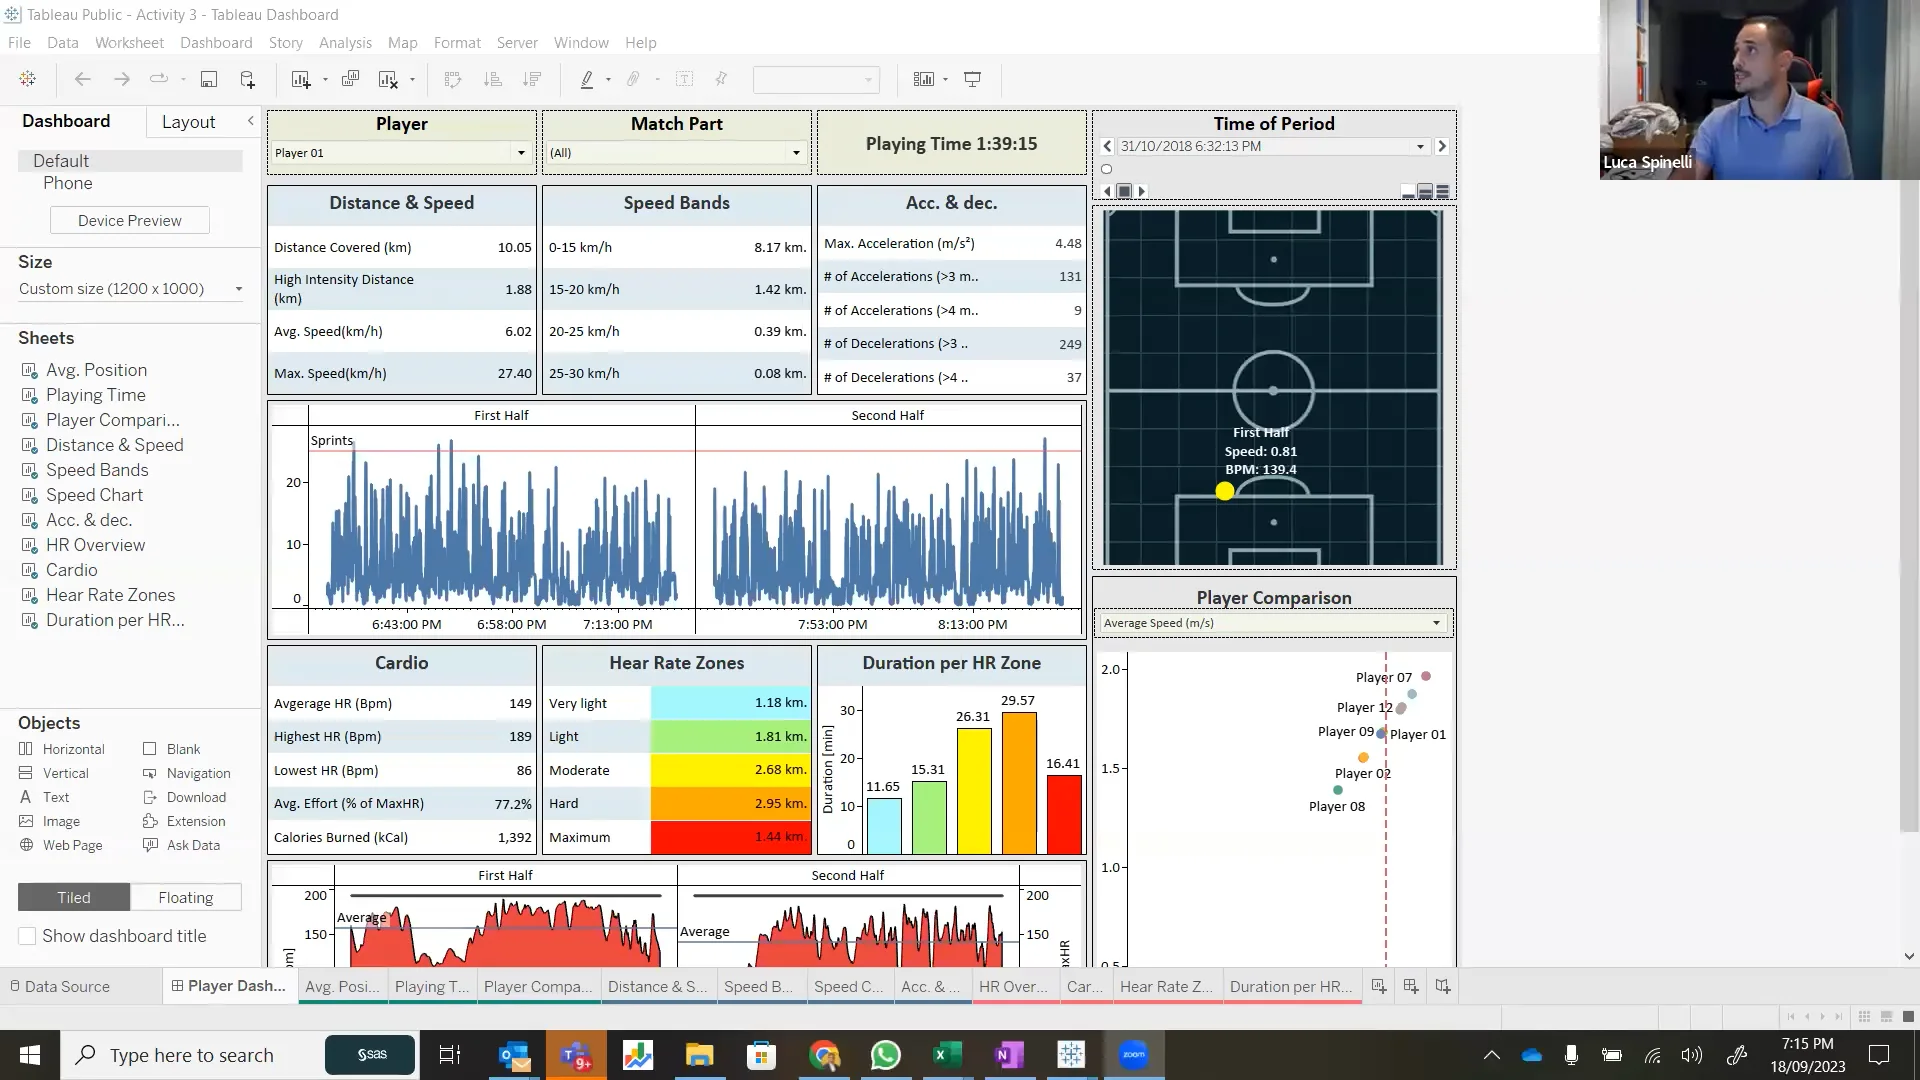The width and height of the screenshot is (1920, 1080).
Task: Switch to the Layout tab
Action: pyautogui.click(x=188, y=121)
